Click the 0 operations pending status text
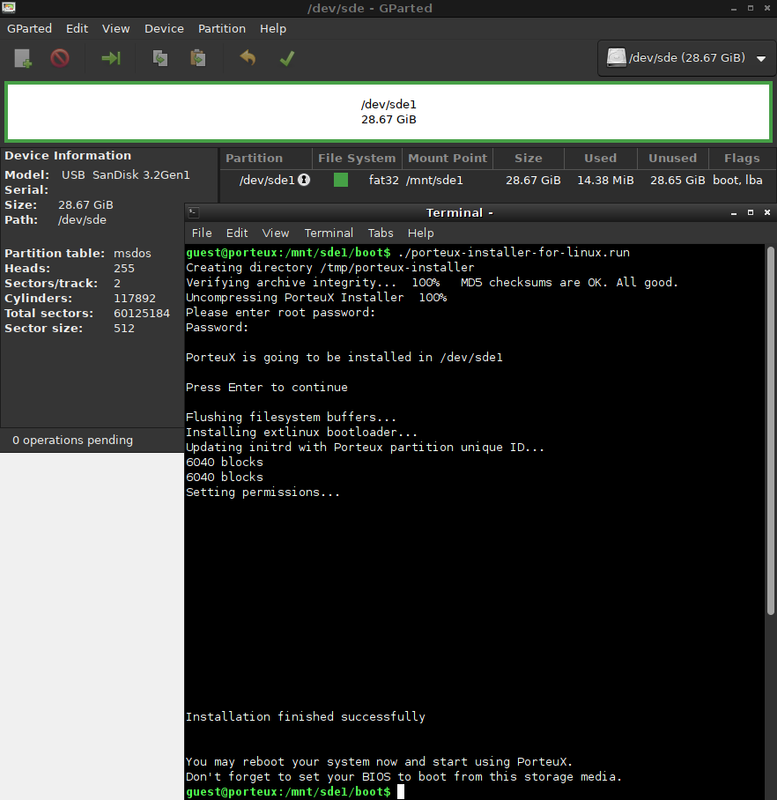Image resolution: width=777 pixels, height=800 pixels. [x=72, y=440]
